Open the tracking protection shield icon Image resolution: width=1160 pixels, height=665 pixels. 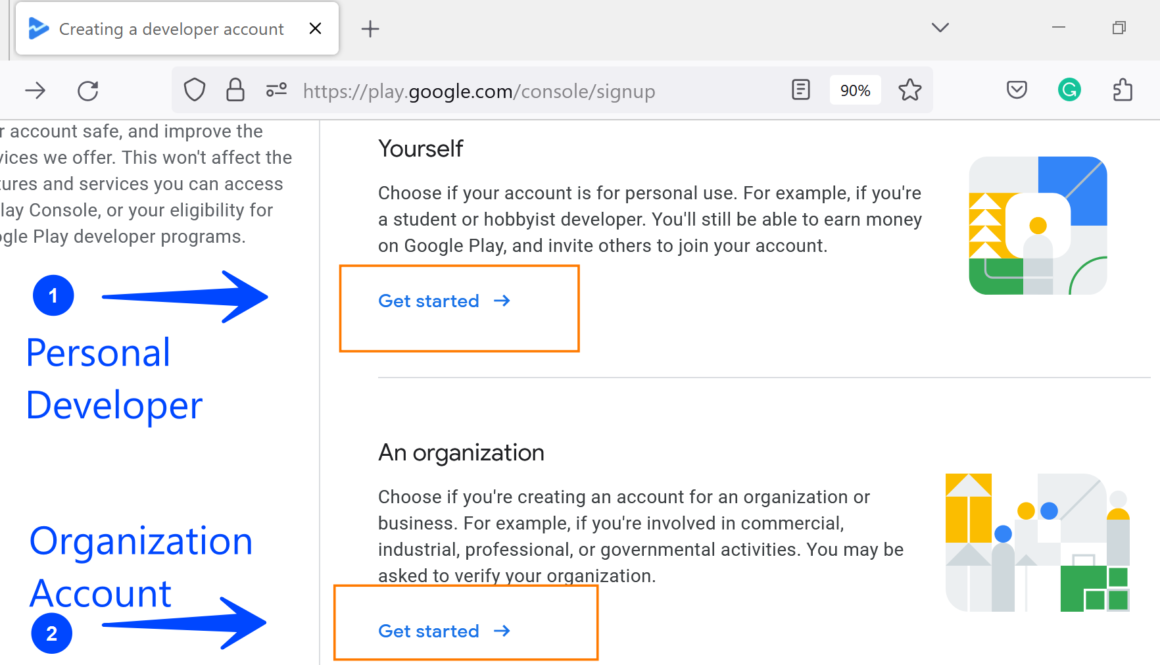[x=194, y=91]
